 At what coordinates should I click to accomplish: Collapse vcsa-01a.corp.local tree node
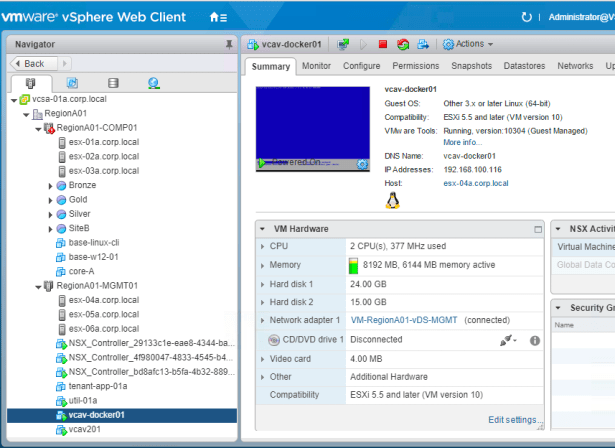[14, 100]
